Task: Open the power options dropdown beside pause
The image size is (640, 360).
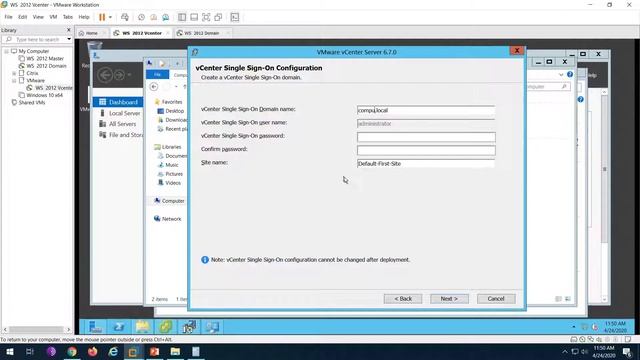Action: pyautogui.click(x=110, y=17)
